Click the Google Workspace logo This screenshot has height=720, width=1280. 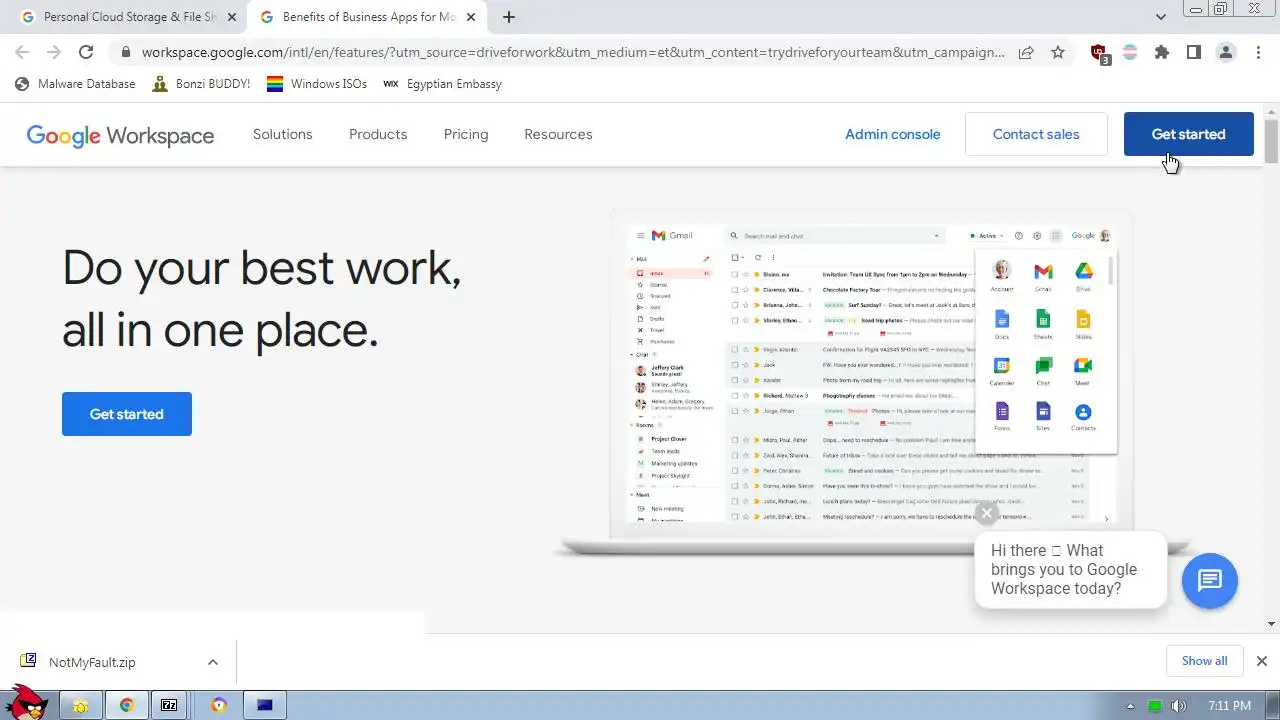pyautogui.click(x=120, y=135)
